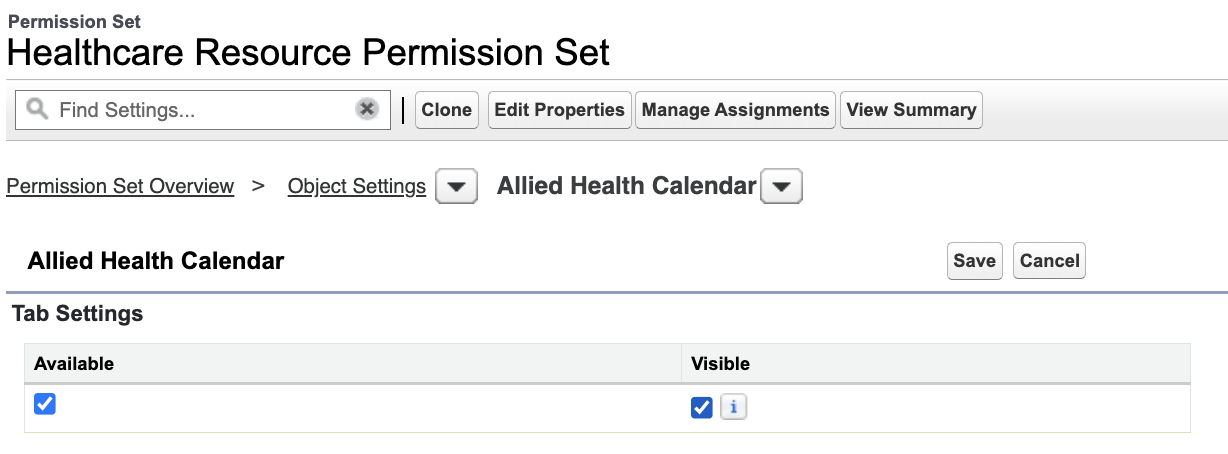Click the Visible column header

click(720, 363)
